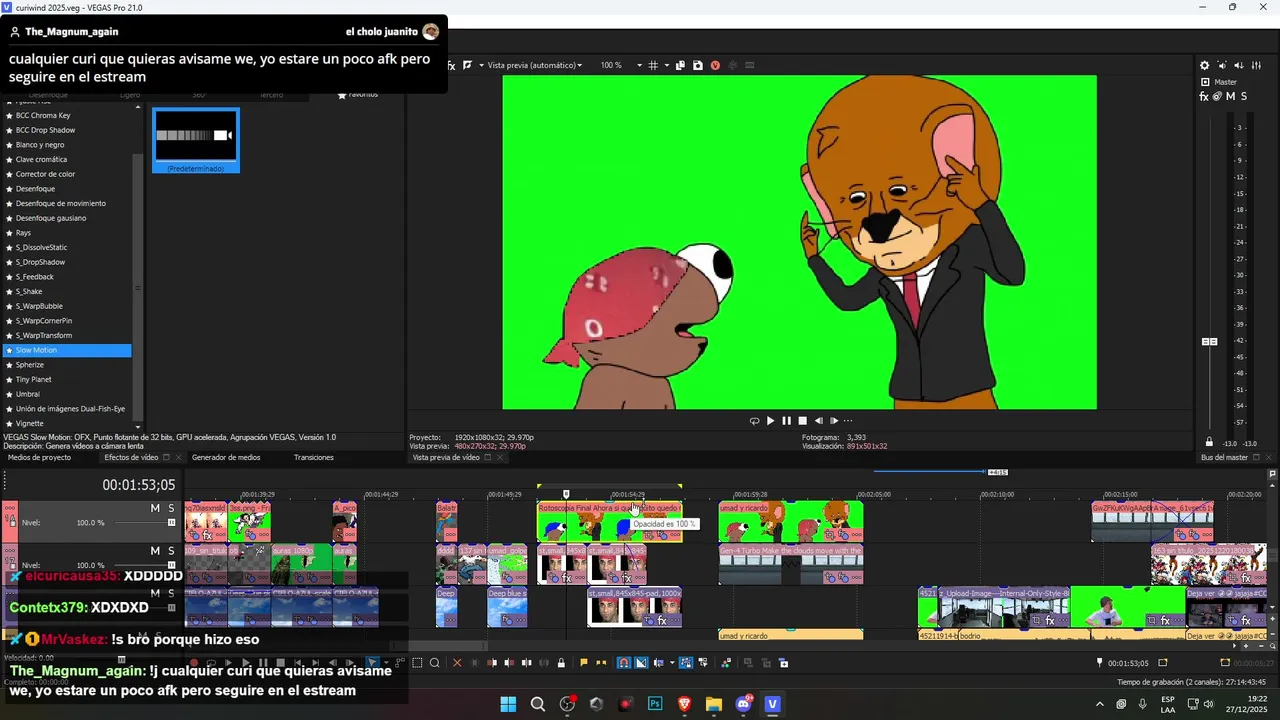The width and height of the screenshot is (1280, 720).
Task: Select the zoom magnifier edit tool
Action: pos(435,662)
